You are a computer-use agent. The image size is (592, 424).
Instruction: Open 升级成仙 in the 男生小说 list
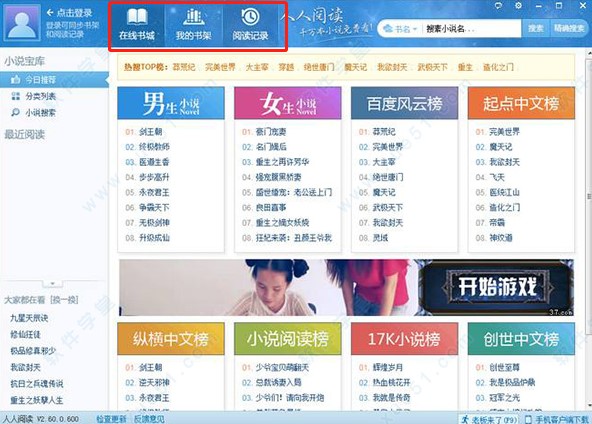click(x=154, y=238)
